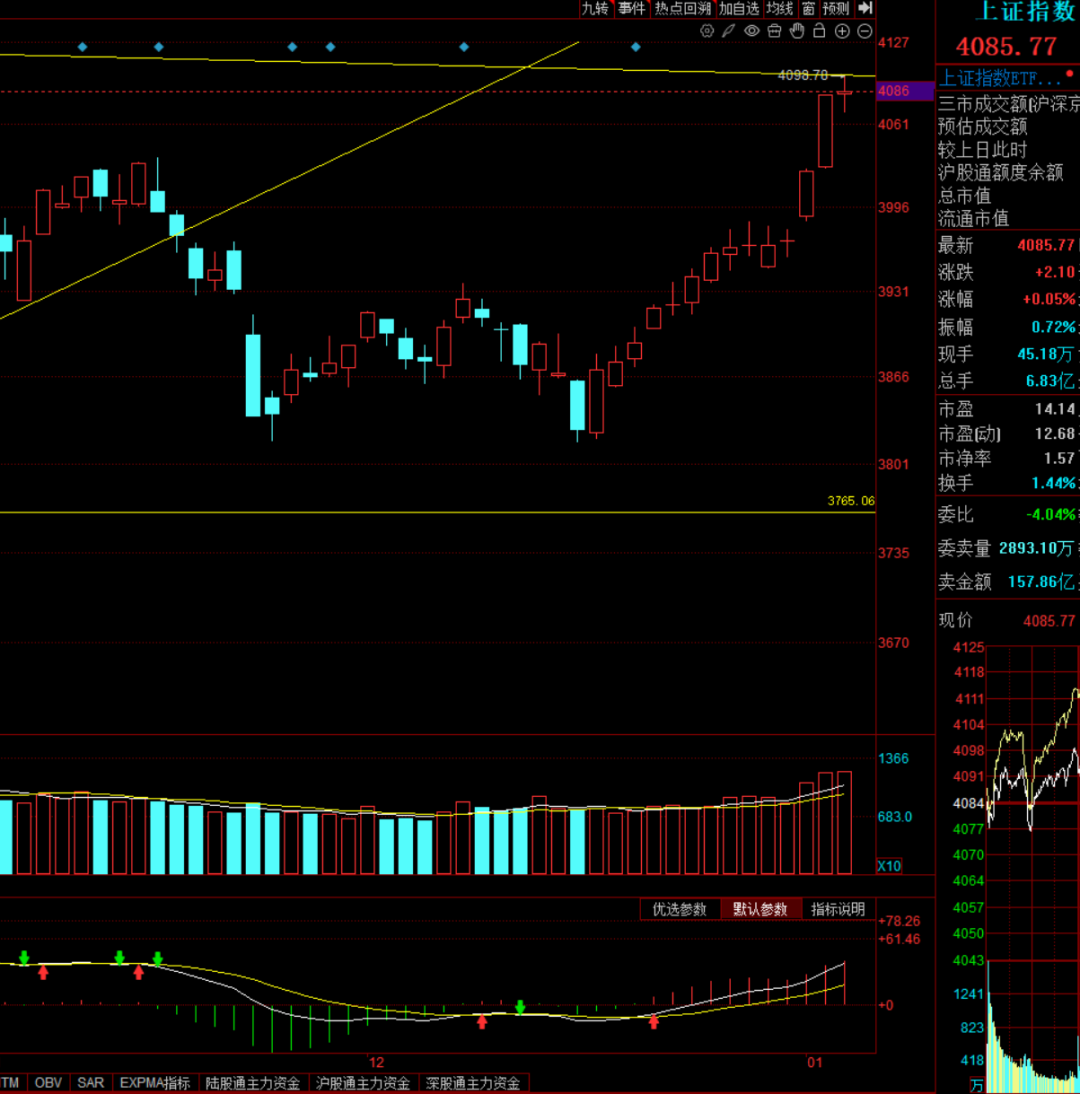Click the first blue diamond event marker
1080x1094 pixels.
click(83, 46)
